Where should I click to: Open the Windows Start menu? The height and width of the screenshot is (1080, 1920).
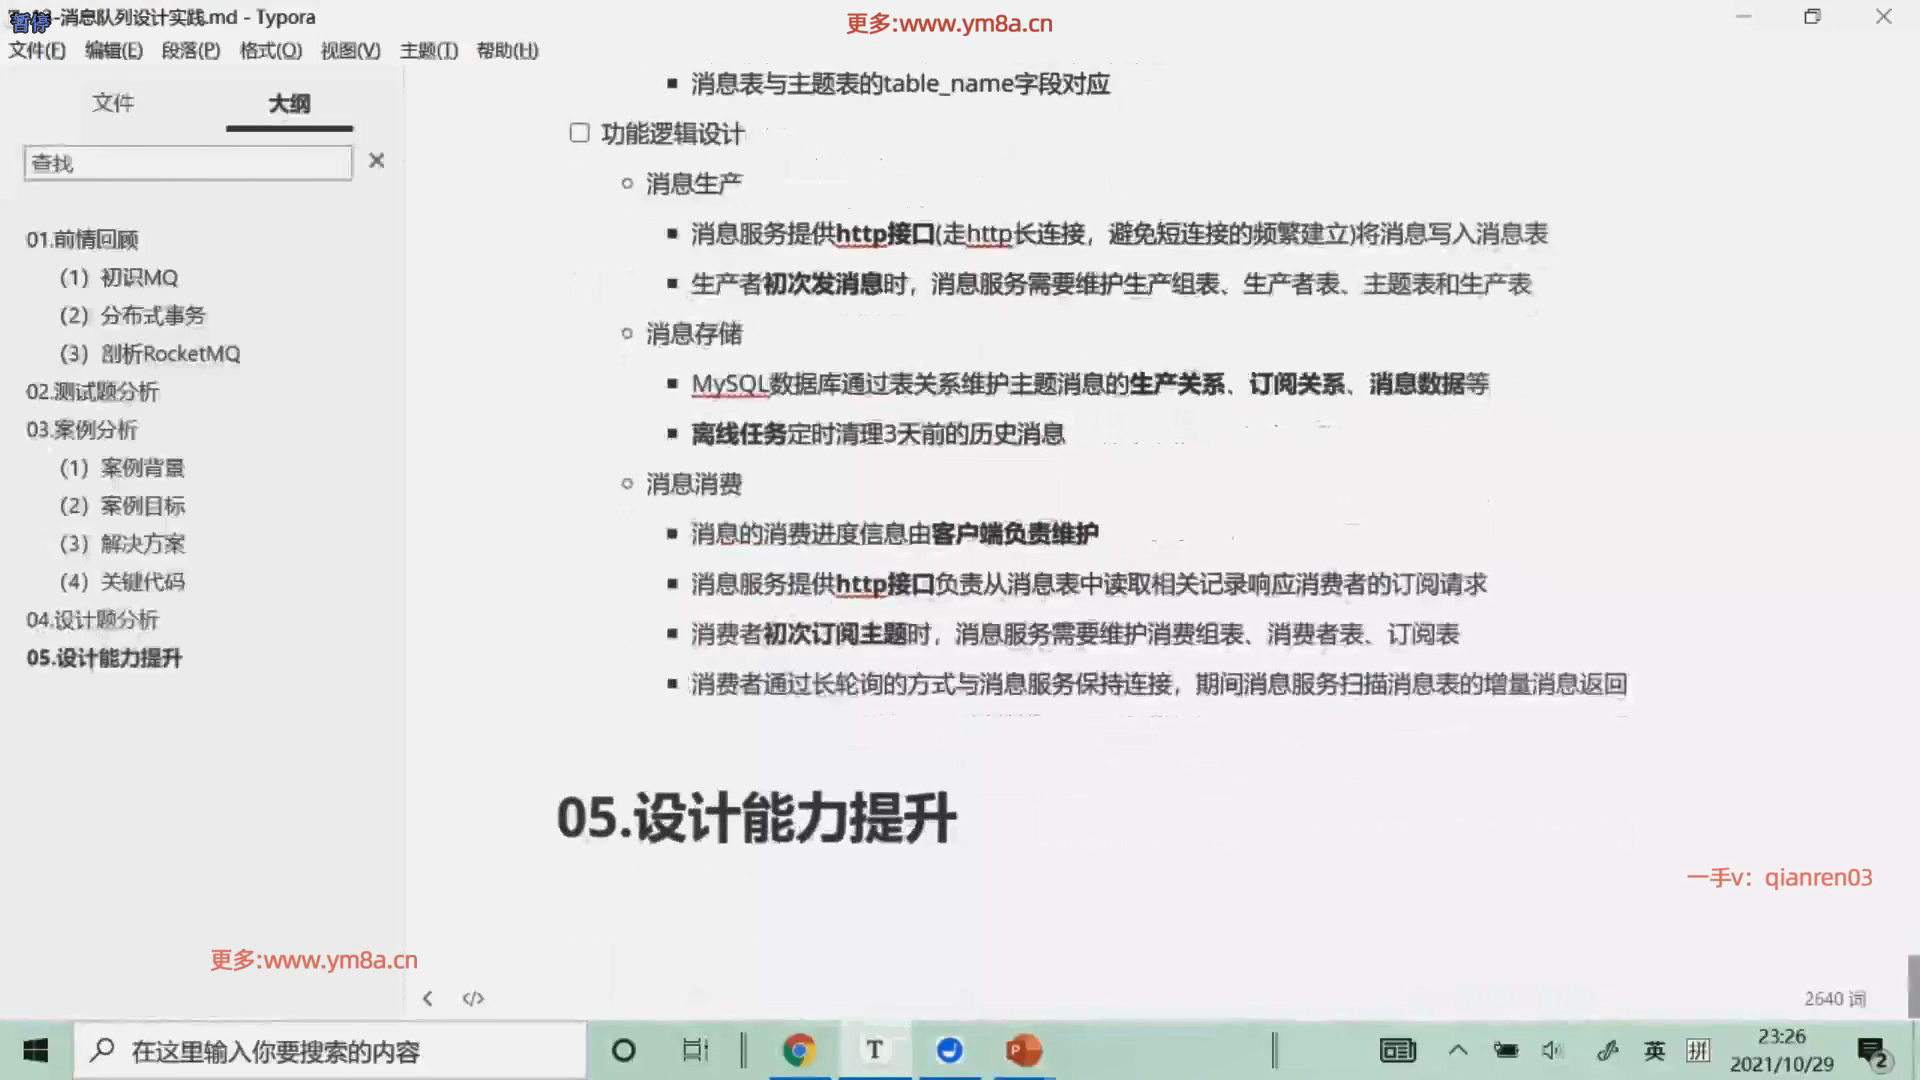coord(36,1050)
